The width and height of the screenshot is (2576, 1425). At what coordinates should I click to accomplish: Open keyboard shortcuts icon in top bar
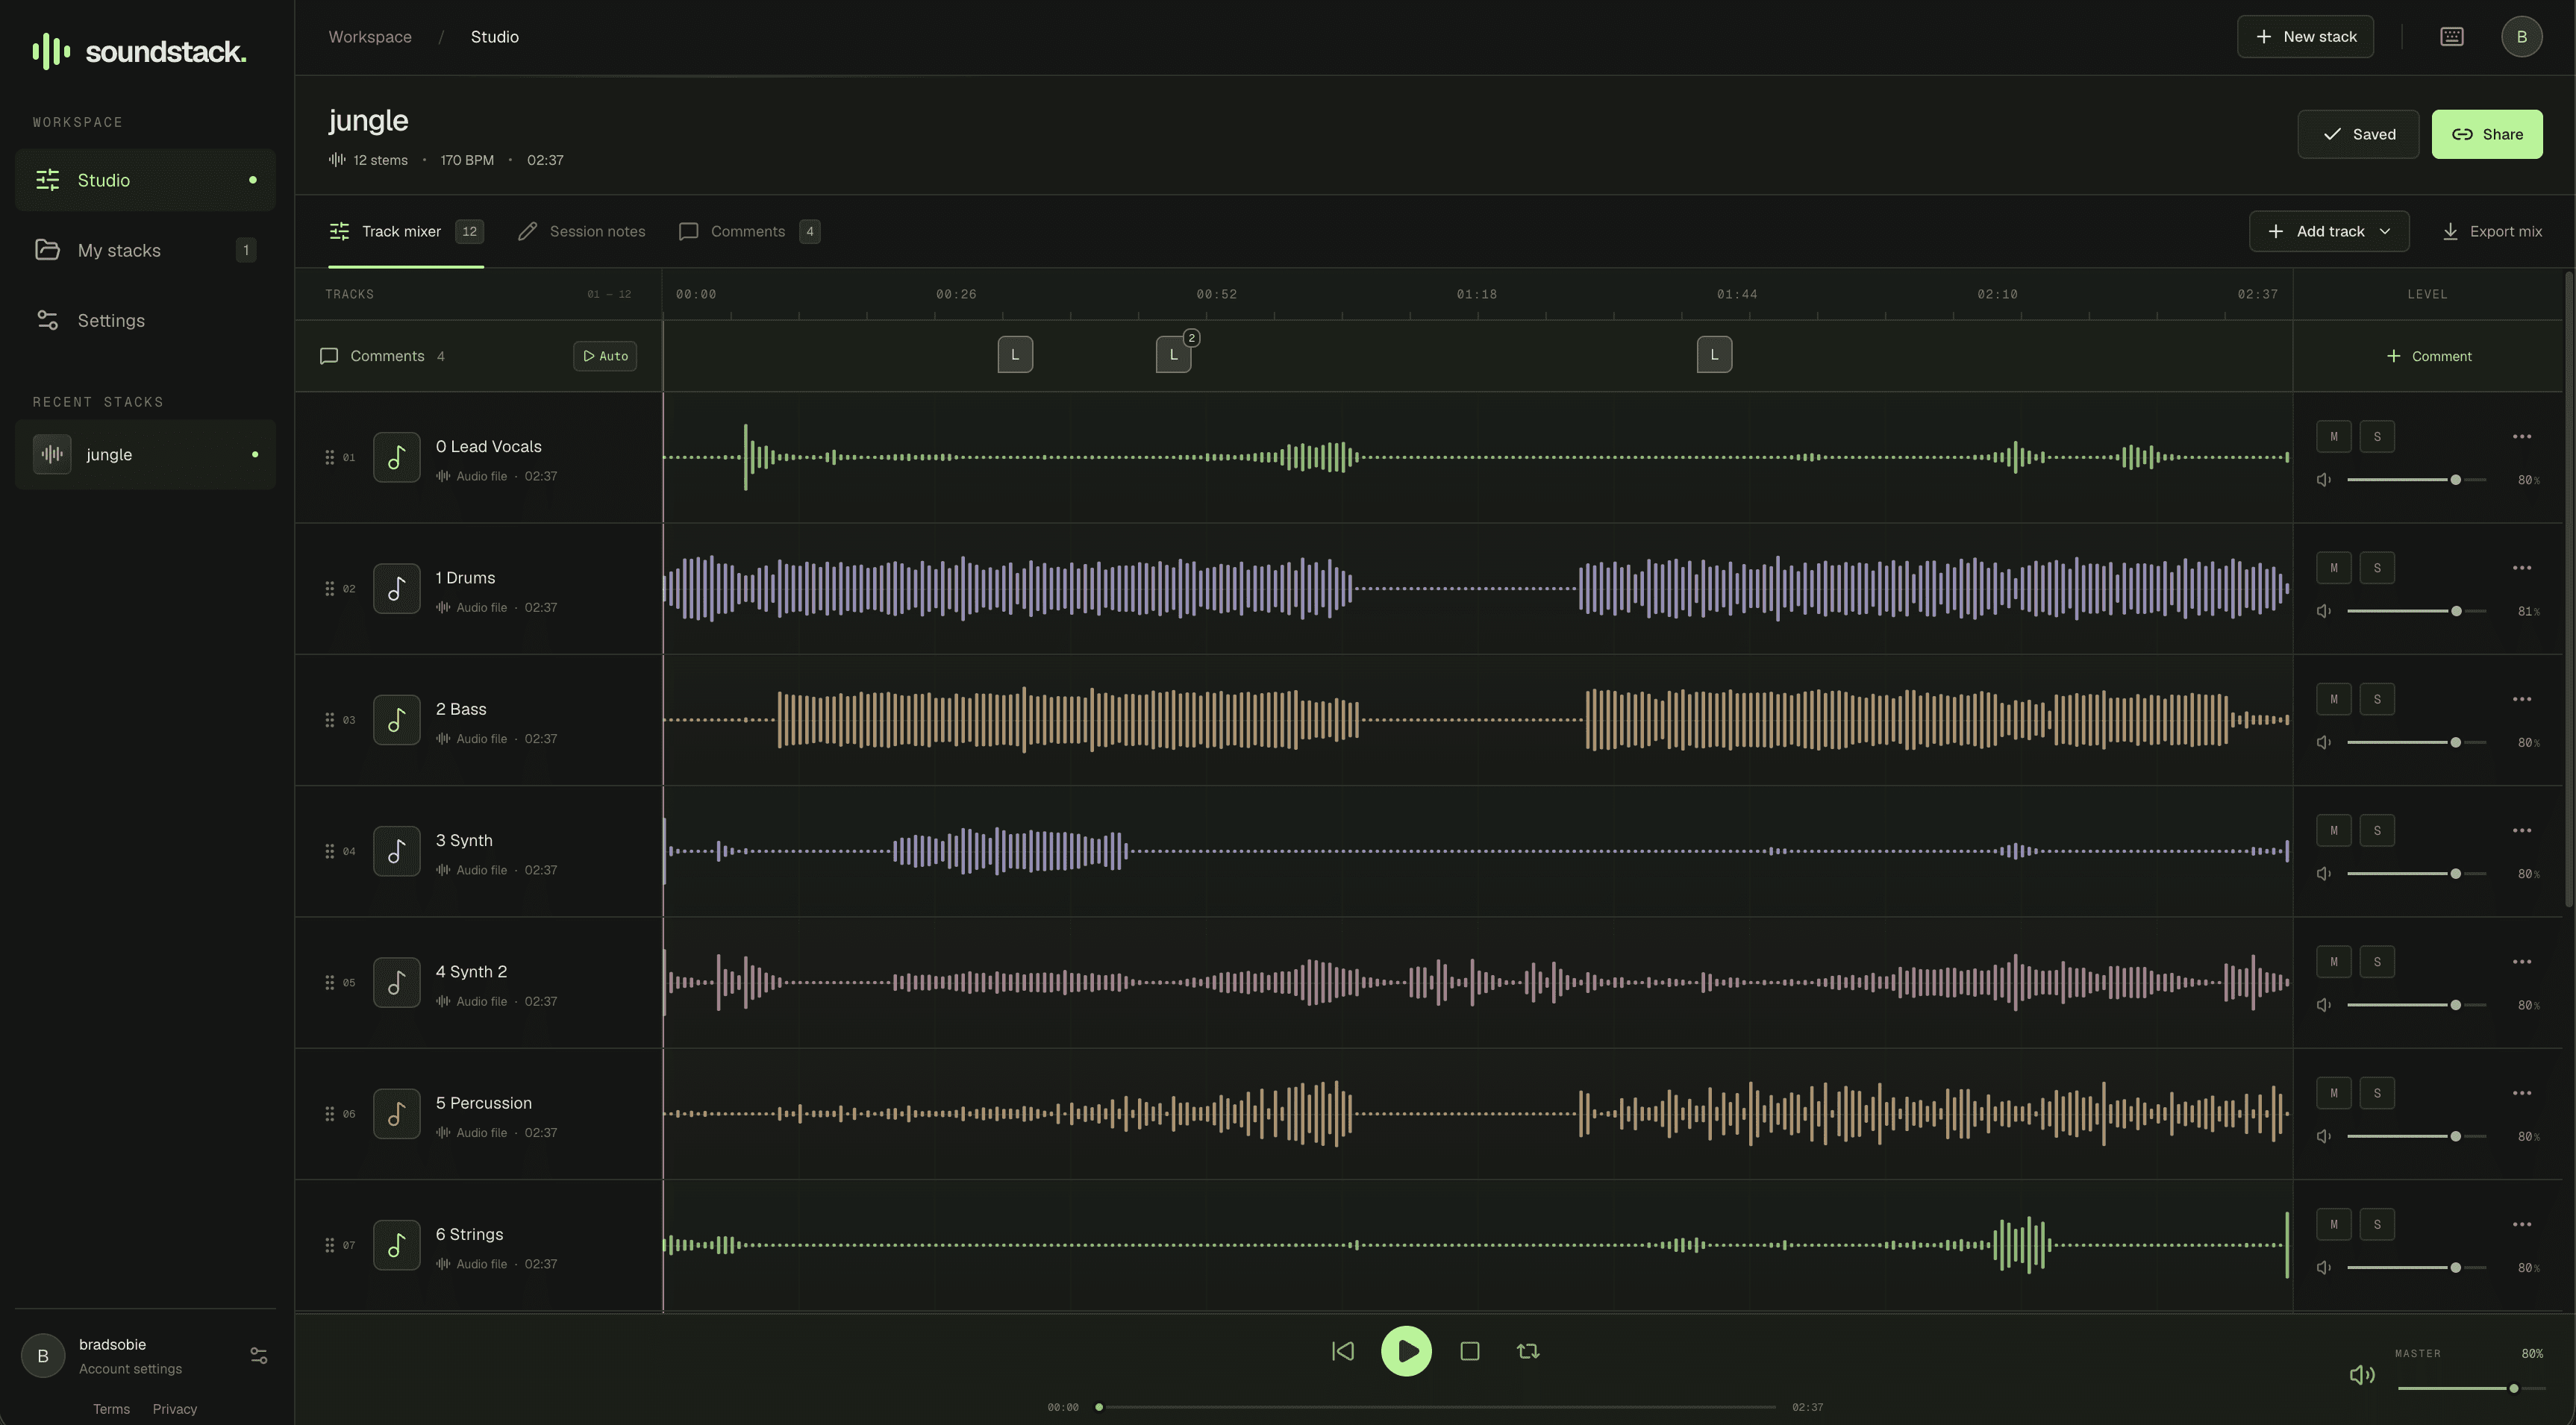pyautogui.click(x=2451, y=37)
